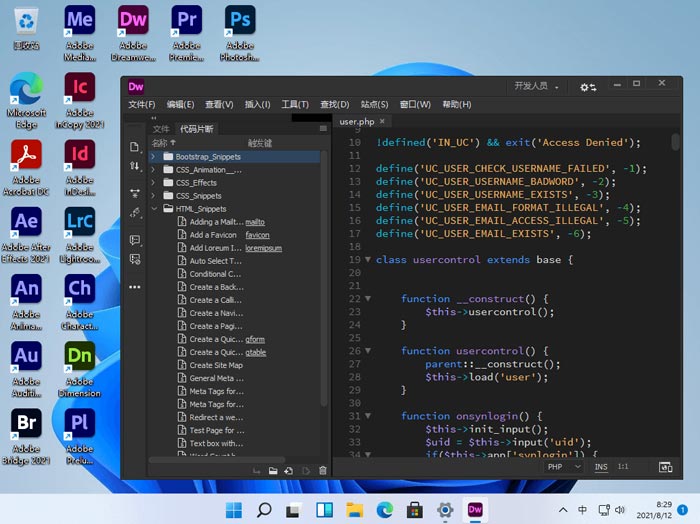Open the 开发人员 workspace dropdown

pyautogui.click(x=536, y=86)
